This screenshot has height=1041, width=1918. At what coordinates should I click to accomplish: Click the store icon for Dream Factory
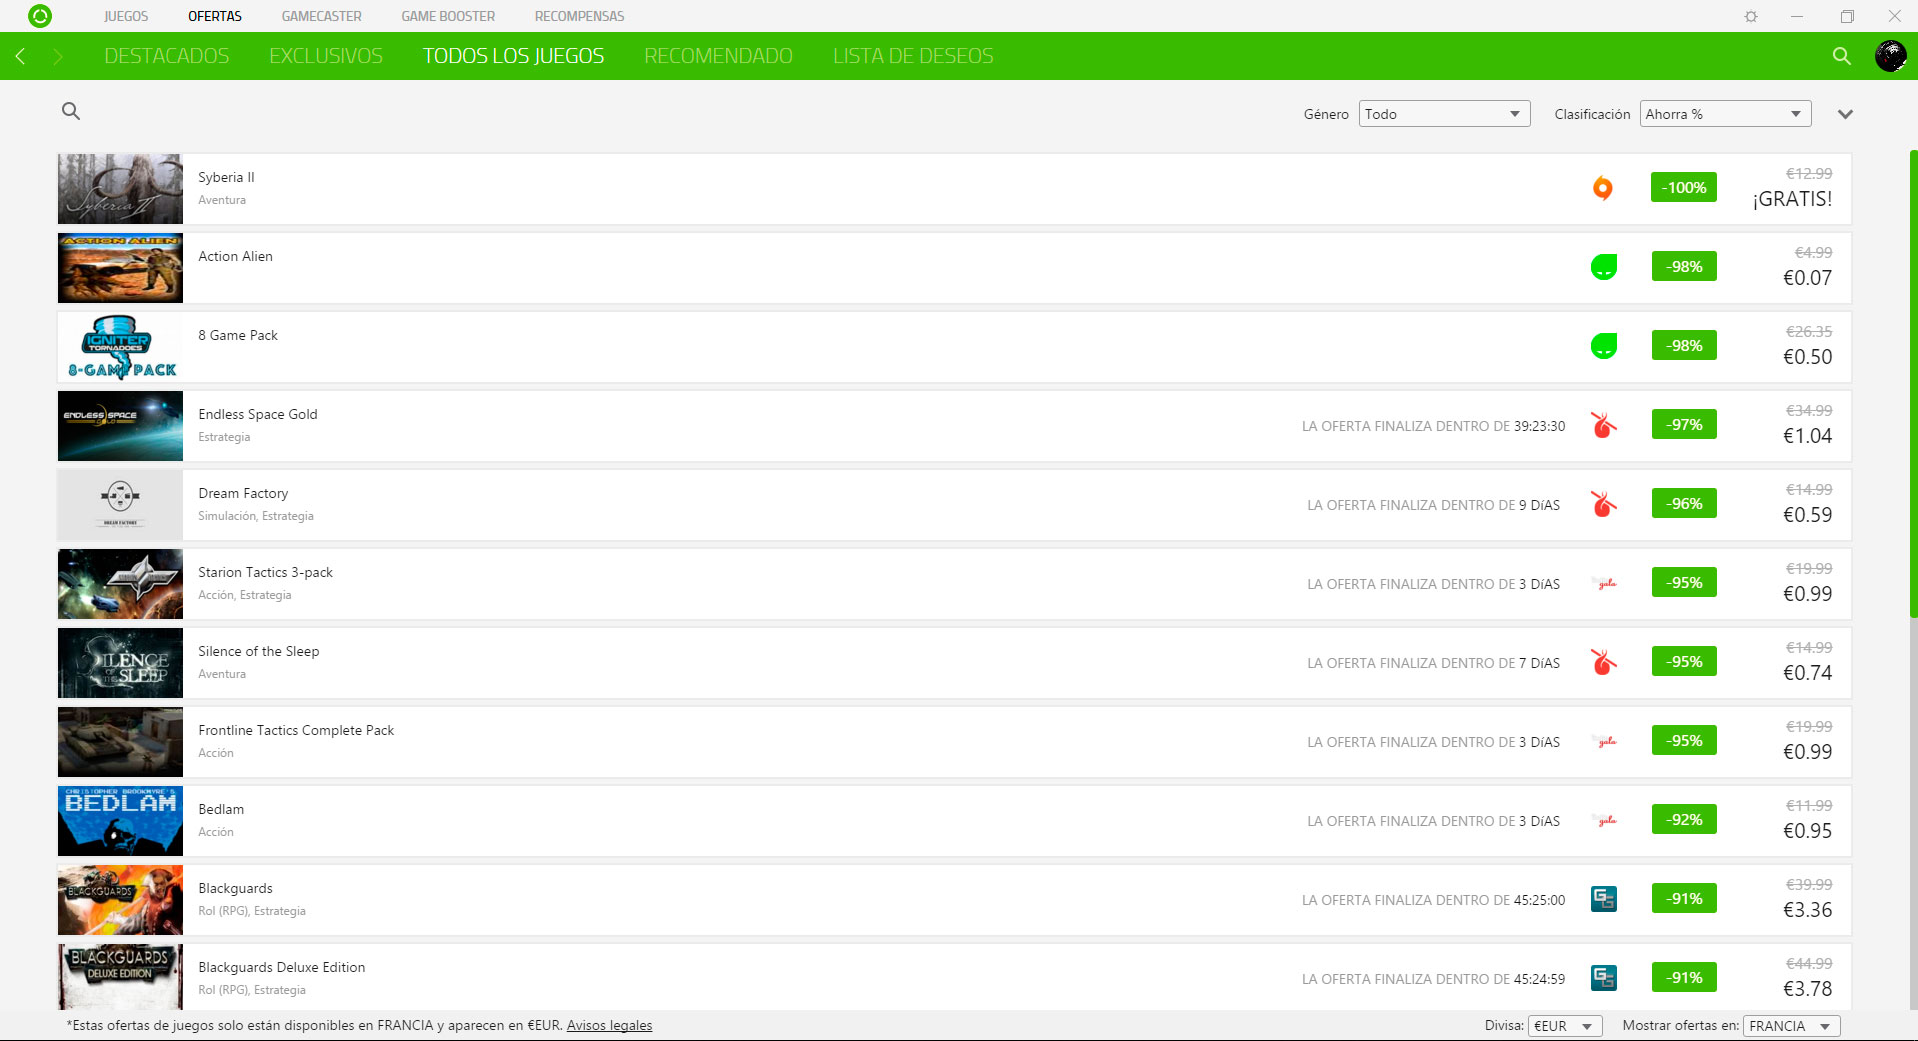[x=1604, y=504]
